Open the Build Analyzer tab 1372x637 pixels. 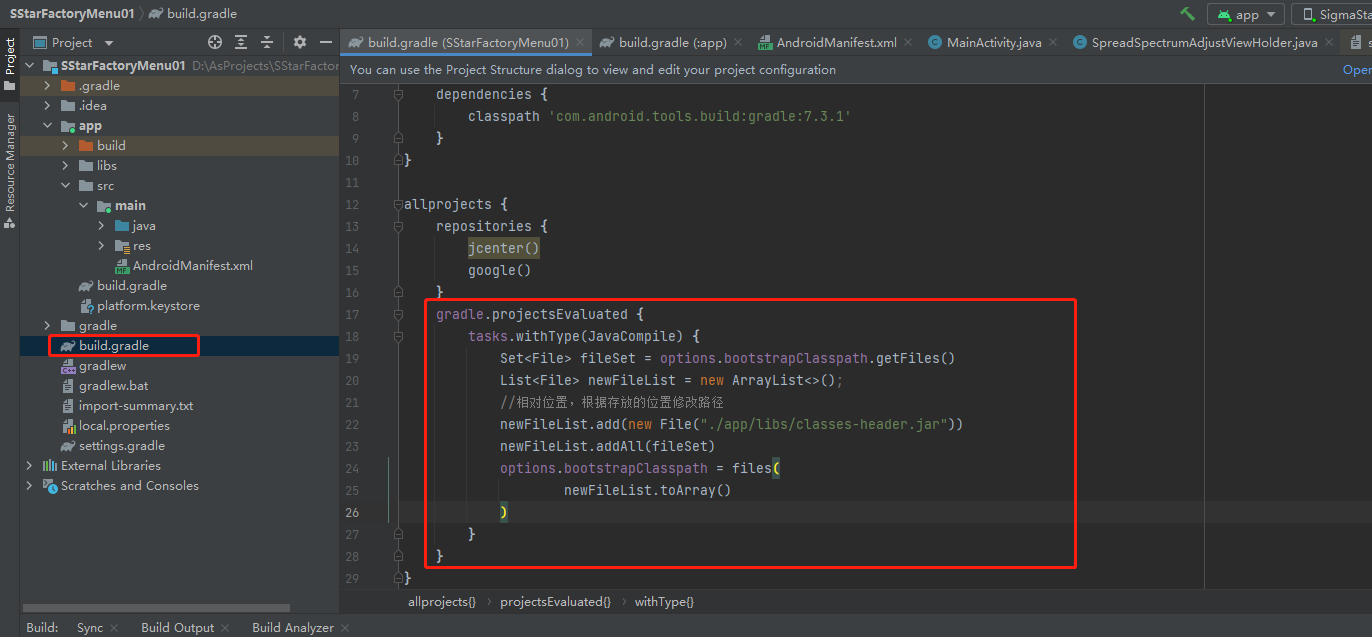click(x=293, y=628)
